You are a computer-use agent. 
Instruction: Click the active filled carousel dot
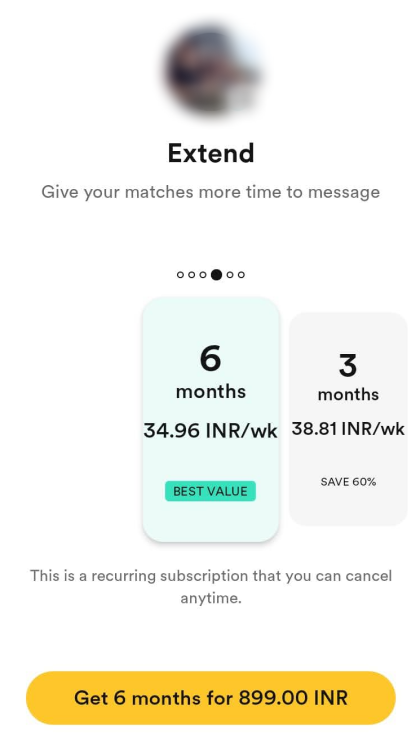[216, 275]
